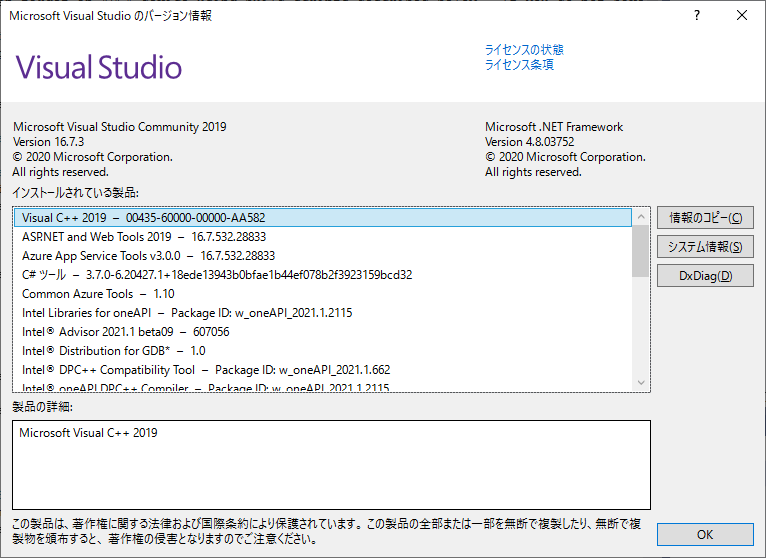Click the Microsoft .NET Framework text
This screenshot has height=558, width=766.
click(x=554, y=127)
